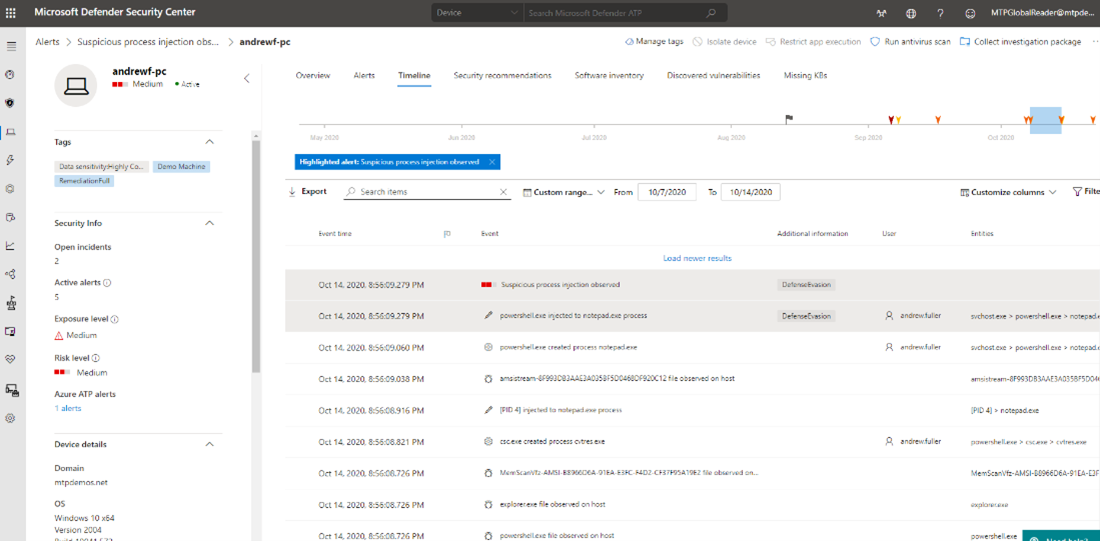Click the dark red alert marker on timeline
This screenshot has height=541, width=1100.
coord(891,120)
